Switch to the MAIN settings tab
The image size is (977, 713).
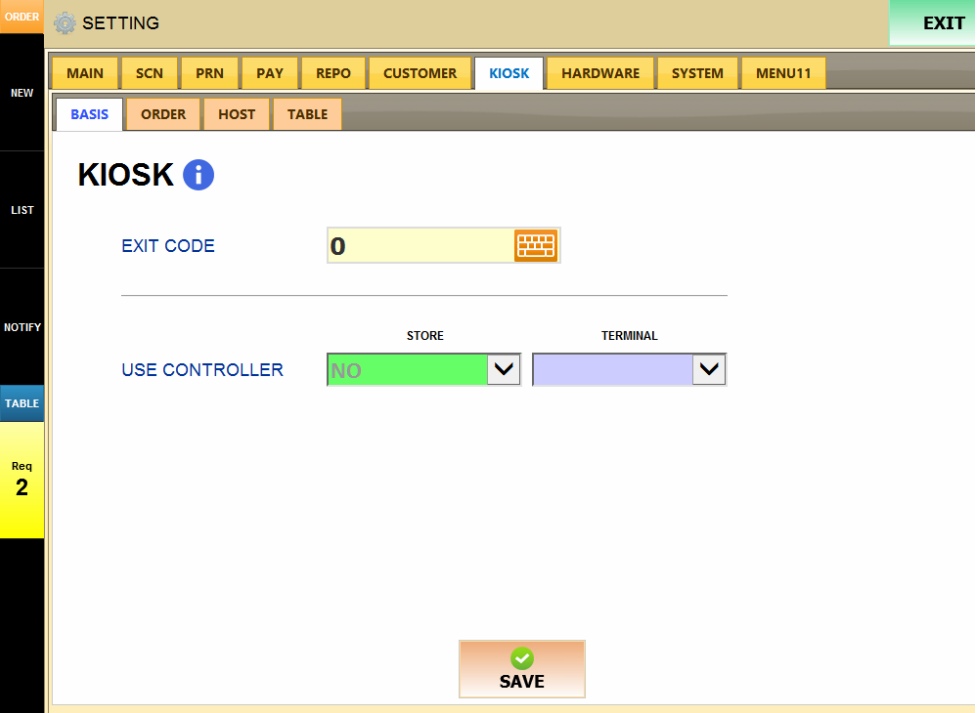[x=85, y=73]
